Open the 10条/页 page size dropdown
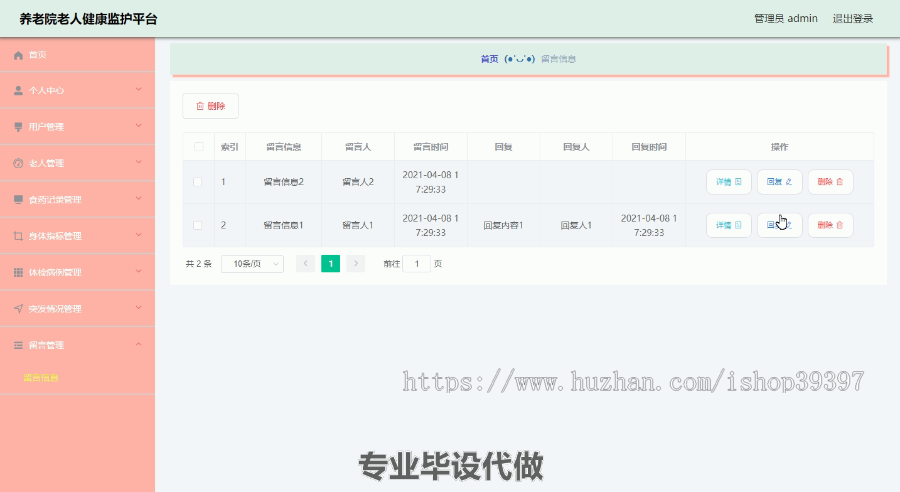This screenshot has width=900, height=492. click(x=253, y=264)
